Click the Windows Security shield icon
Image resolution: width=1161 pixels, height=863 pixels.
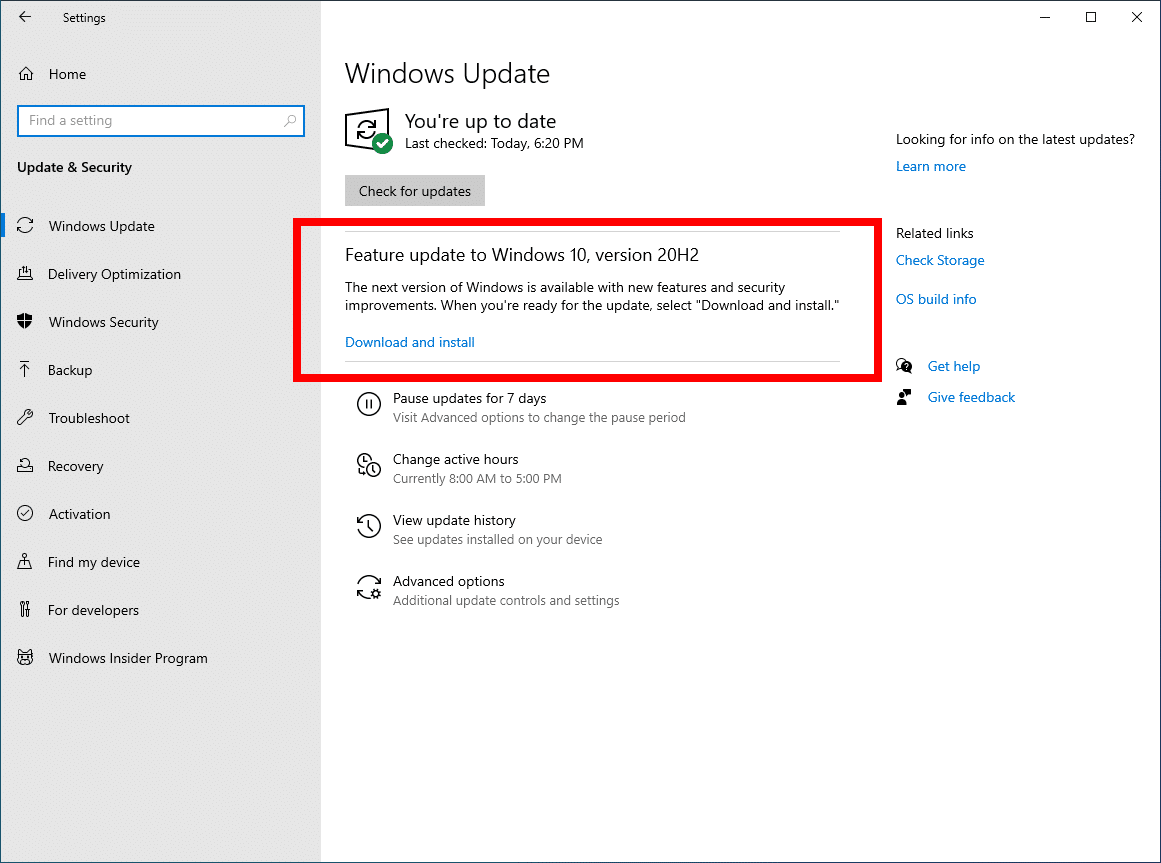25,321
